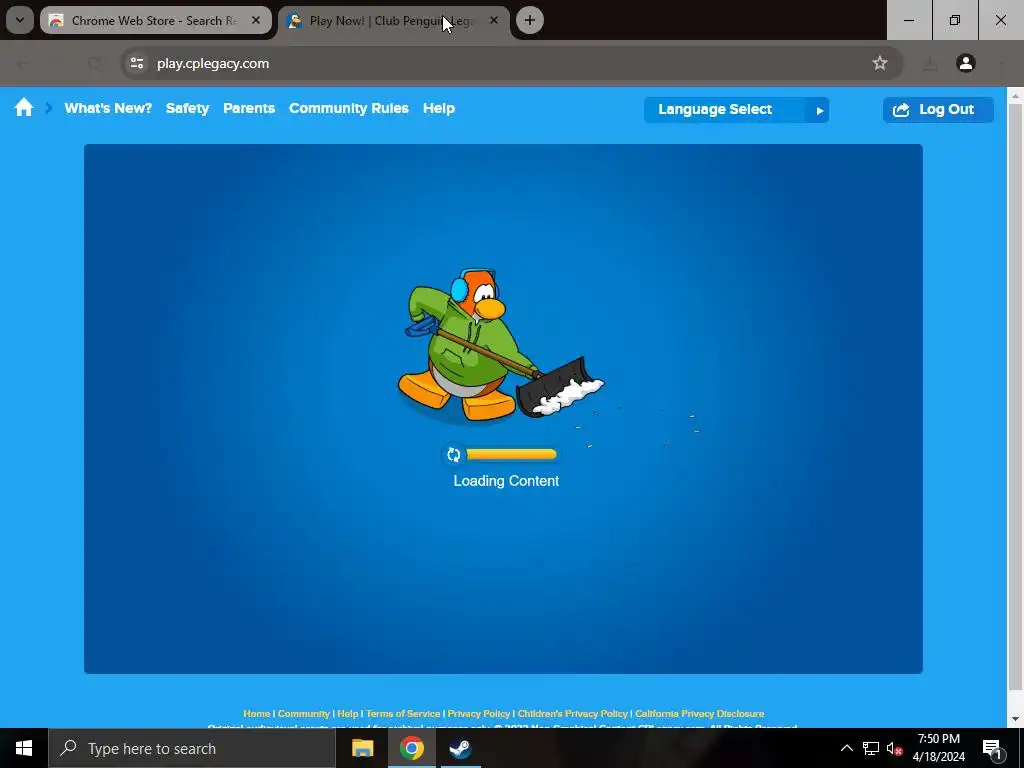
Task: Switch to the Chrome Web Store tab
Action: (155, 21)
